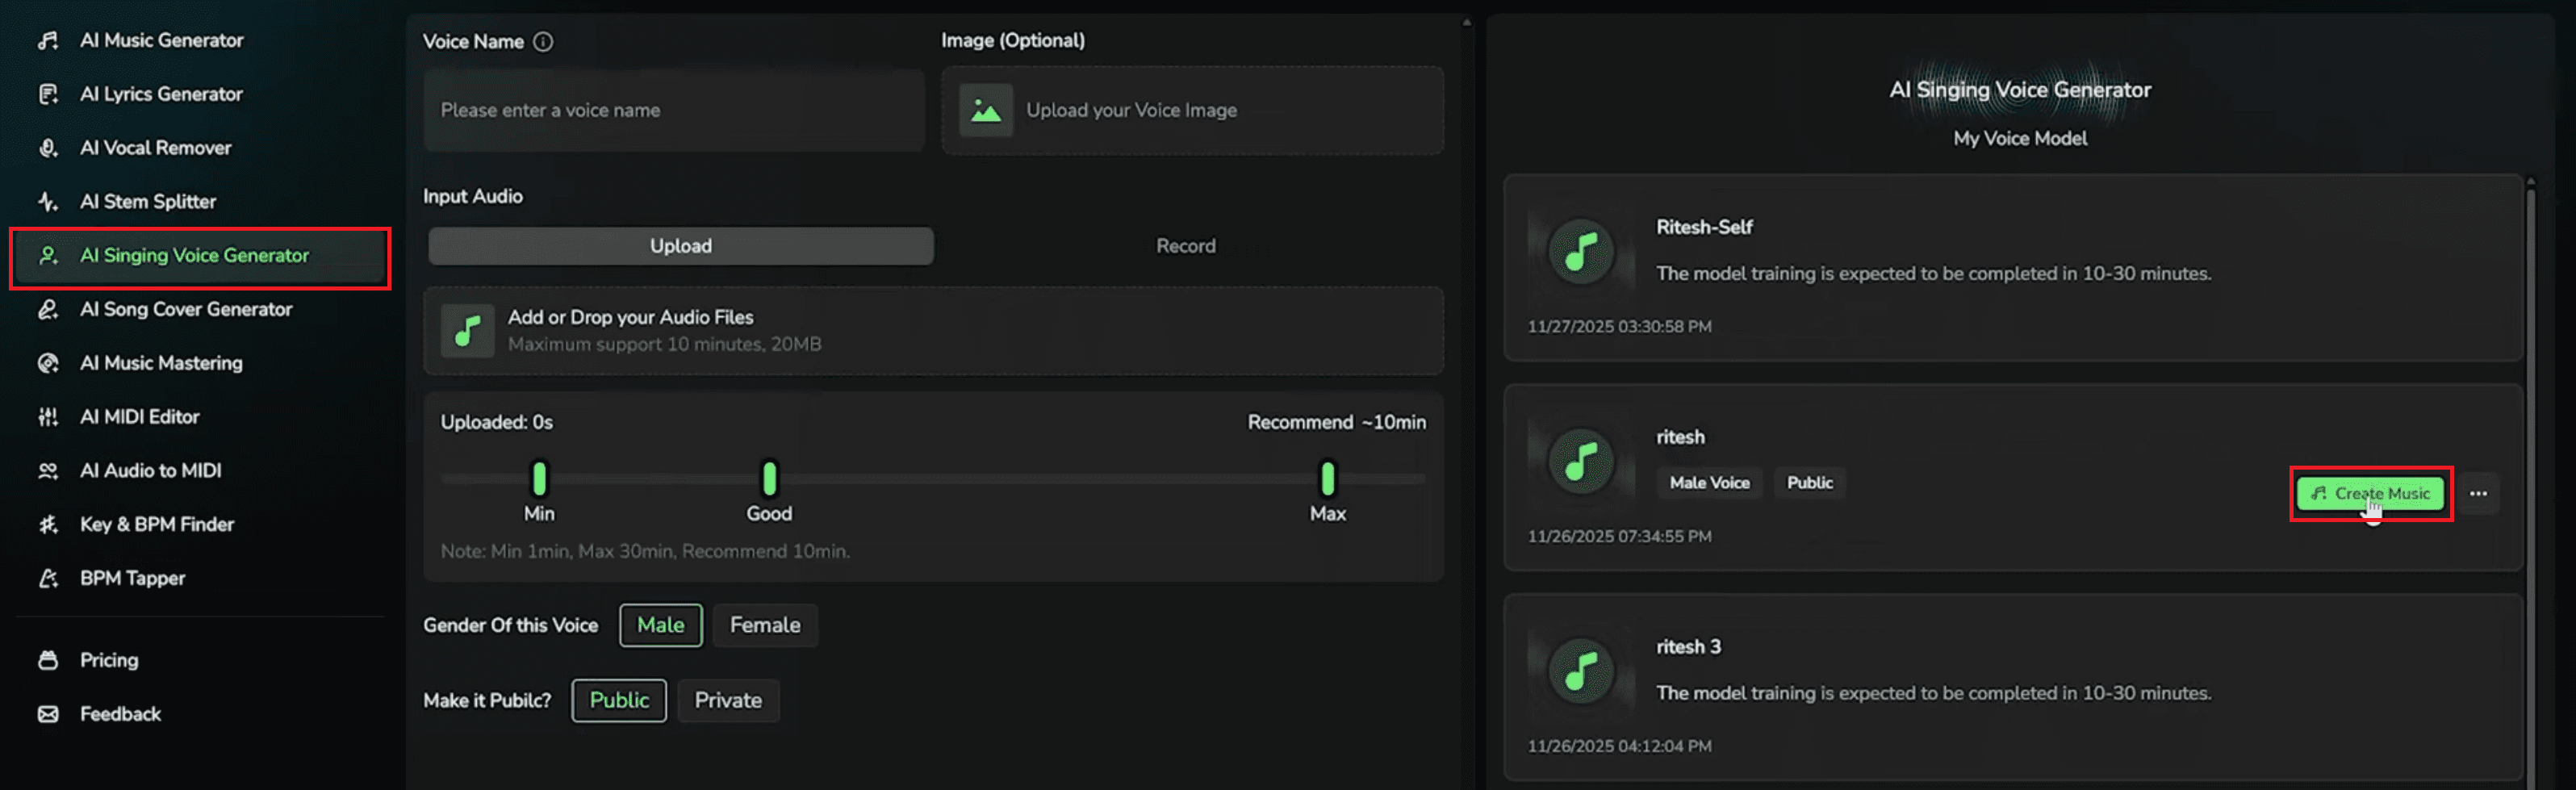This screenshot has width=2576, height=790.
Task: Set the voice to Public
Action: (619, 701)
